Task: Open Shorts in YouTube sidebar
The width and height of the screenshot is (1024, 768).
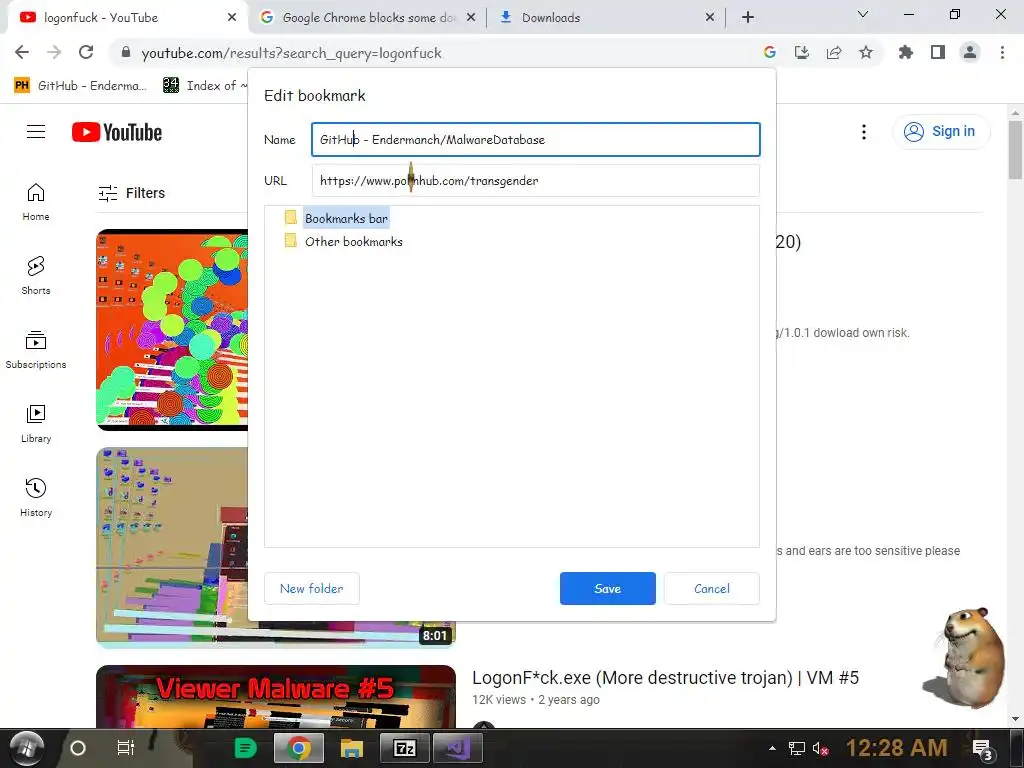Action: pos(36,276)
